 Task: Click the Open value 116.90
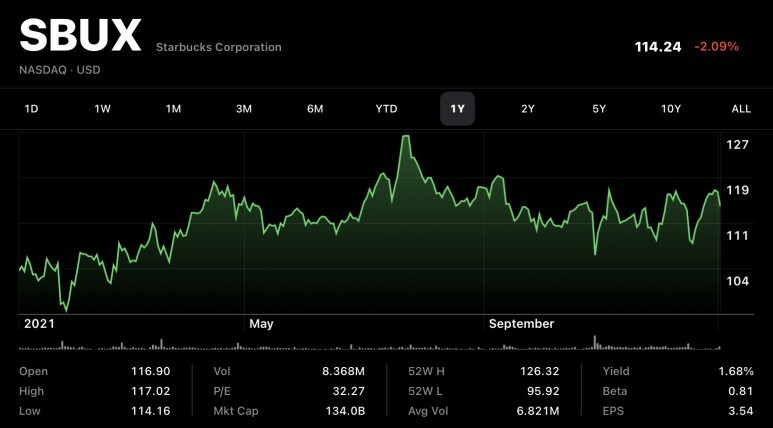pos(150,371)
